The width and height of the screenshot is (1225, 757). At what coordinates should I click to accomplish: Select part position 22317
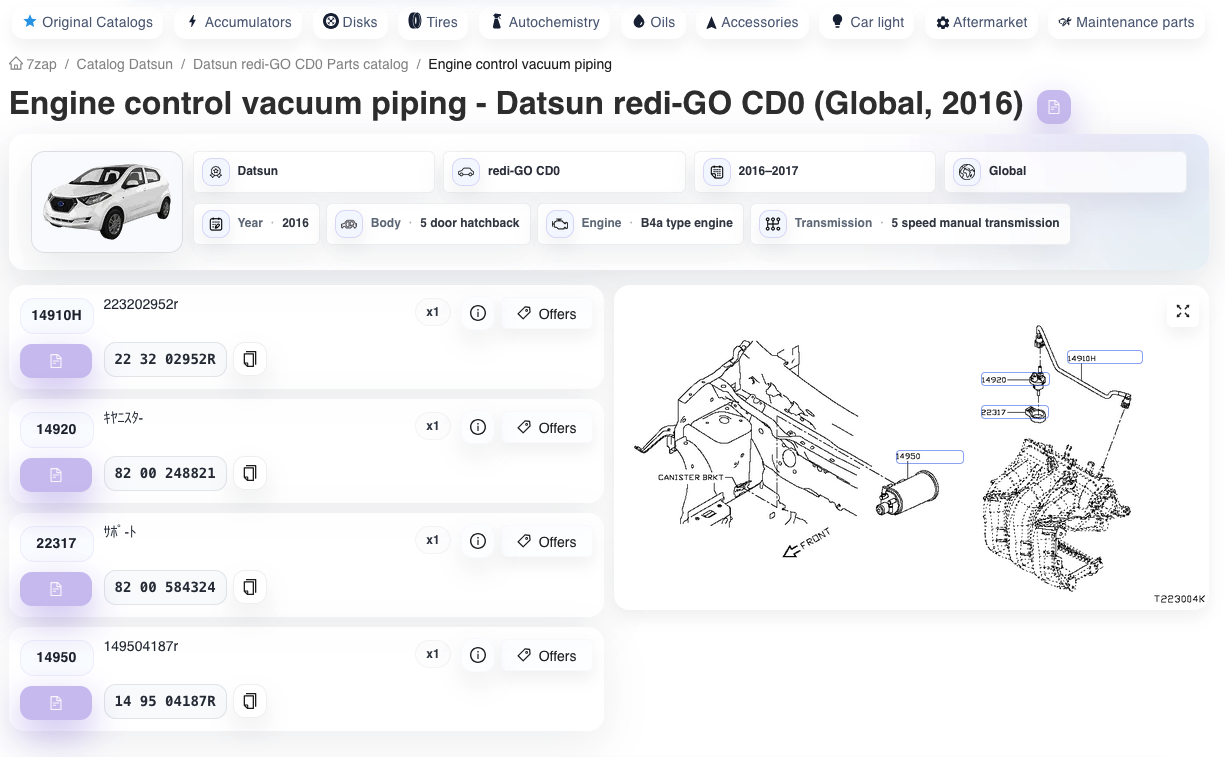click(56, 543)
